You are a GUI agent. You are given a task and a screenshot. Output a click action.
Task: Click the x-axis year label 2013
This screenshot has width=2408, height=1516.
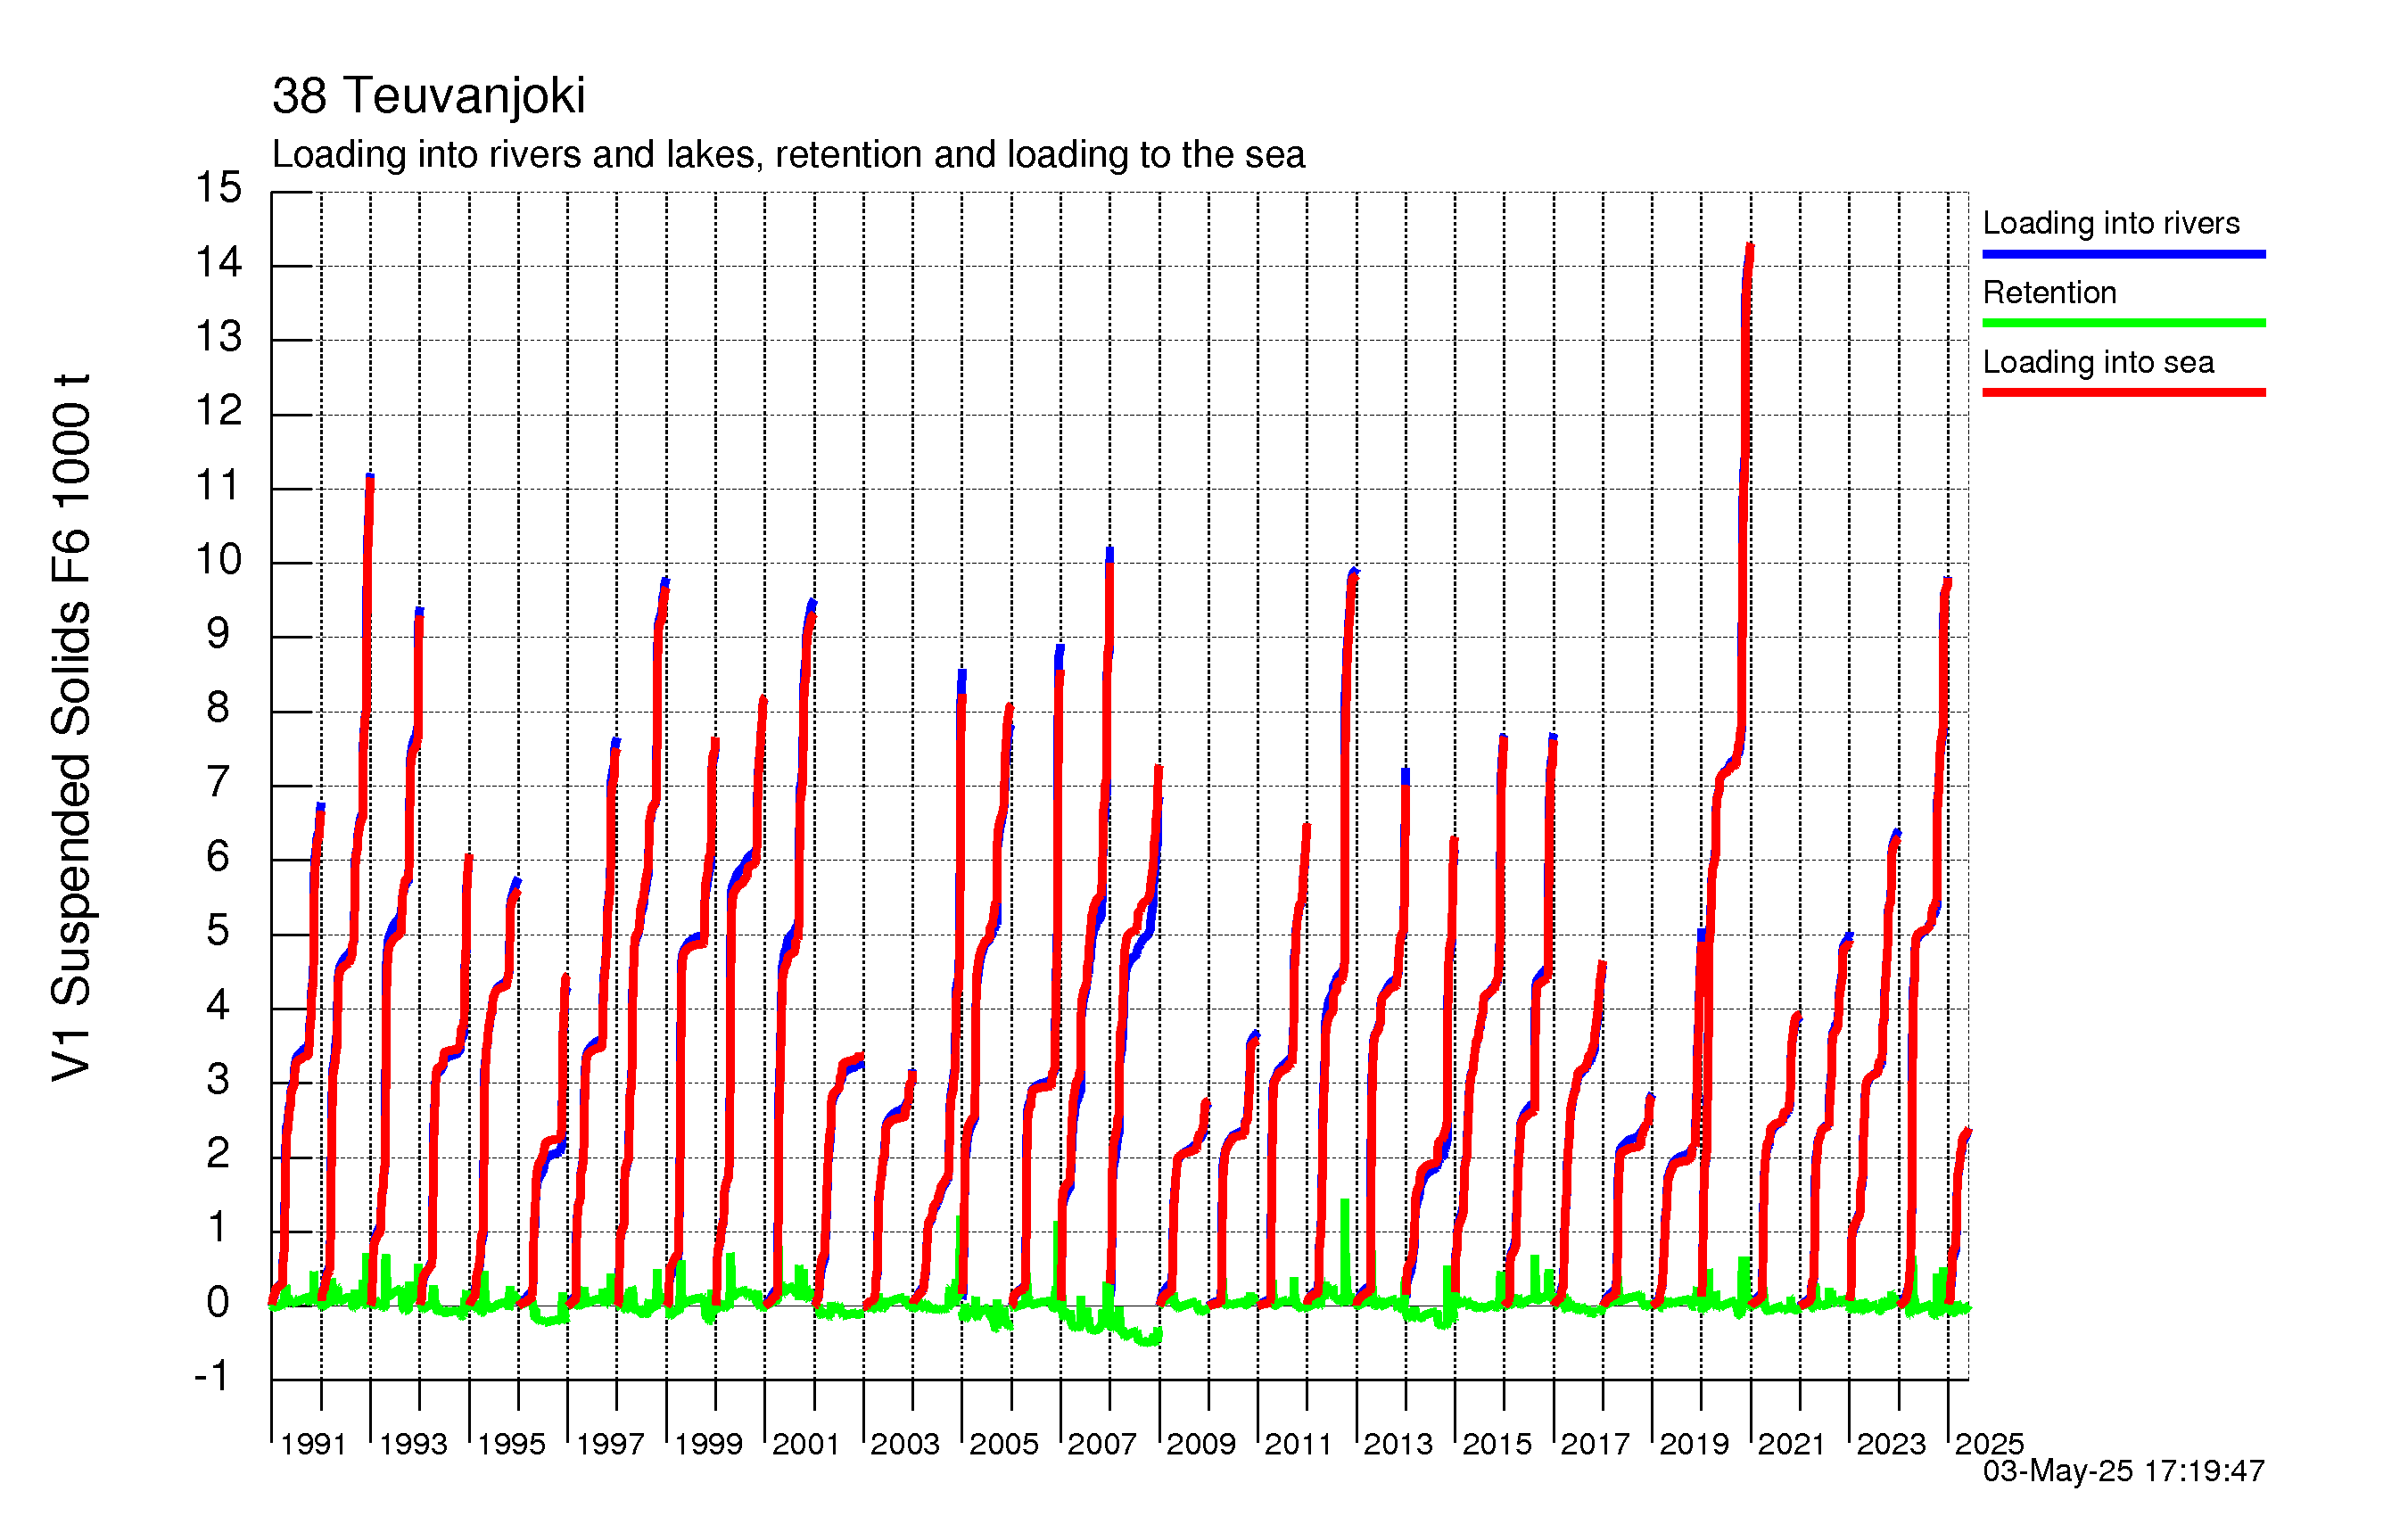point(1398,1444)
